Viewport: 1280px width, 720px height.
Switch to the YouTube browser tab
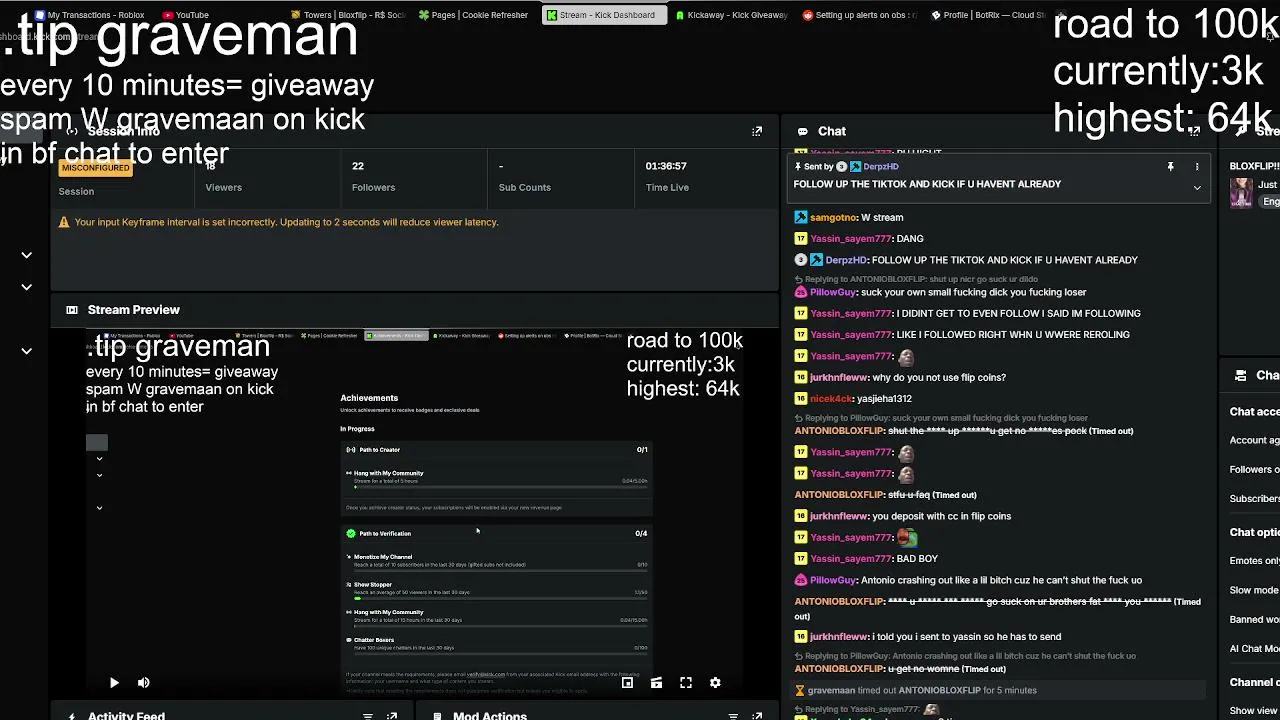pyautogui.click(x=186, y=15)
